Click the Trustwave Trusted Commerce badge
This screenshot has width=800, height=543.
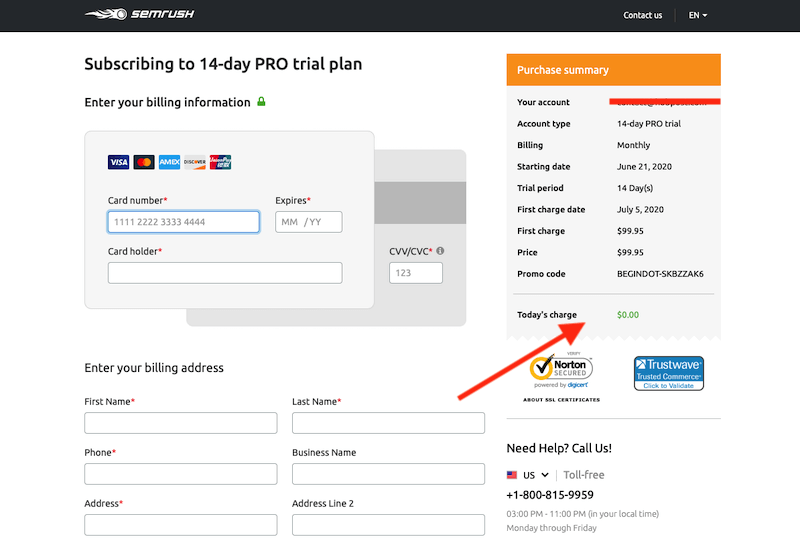(x=669, y=373)
